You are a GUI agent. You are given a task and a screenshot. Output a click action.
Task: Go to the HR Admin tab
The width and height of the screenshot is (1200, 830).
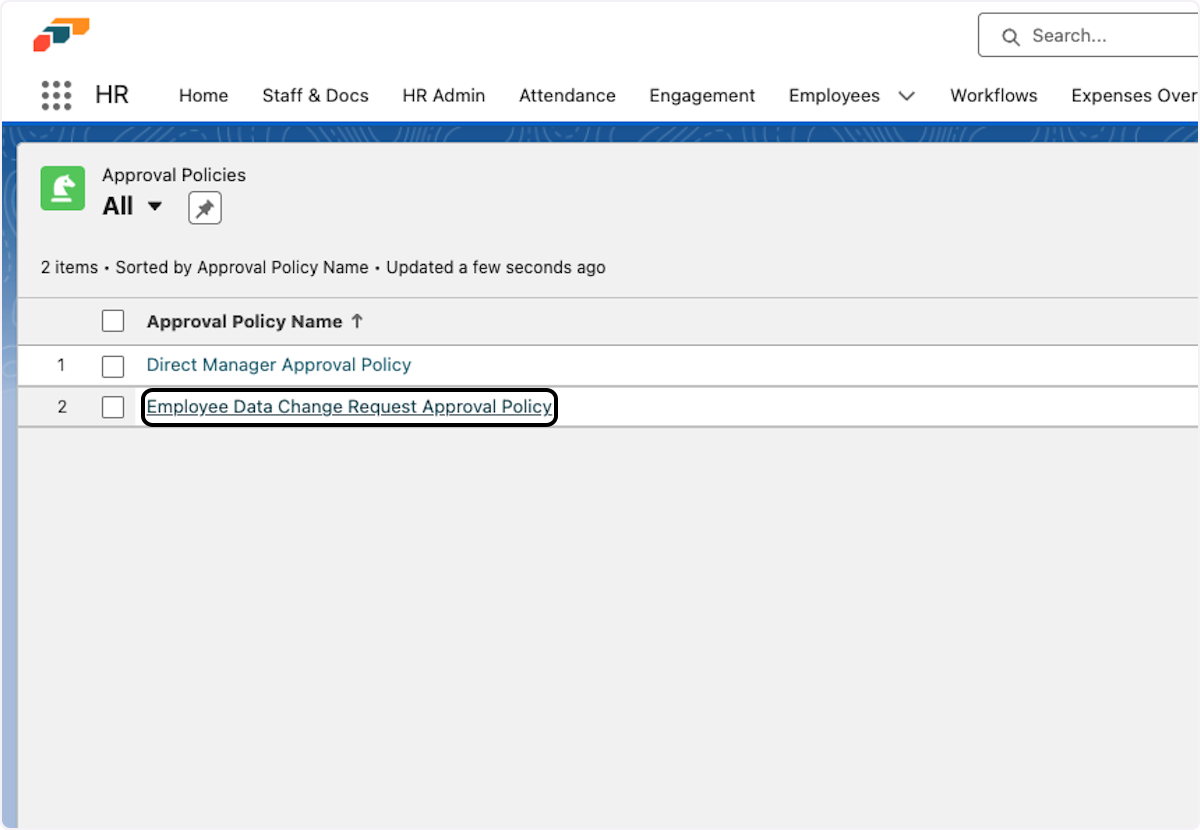443,95
